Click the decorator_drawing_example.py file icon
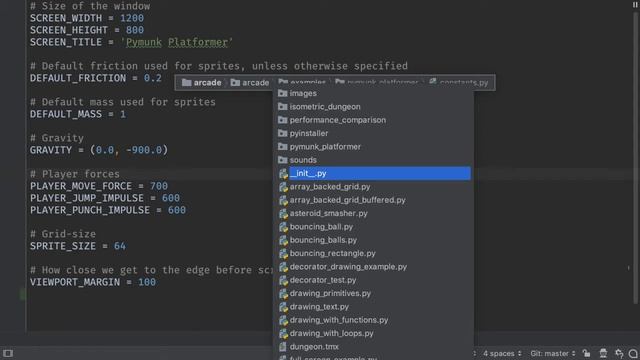Screen dimensions: 640x360 click(x=283, y=267)
